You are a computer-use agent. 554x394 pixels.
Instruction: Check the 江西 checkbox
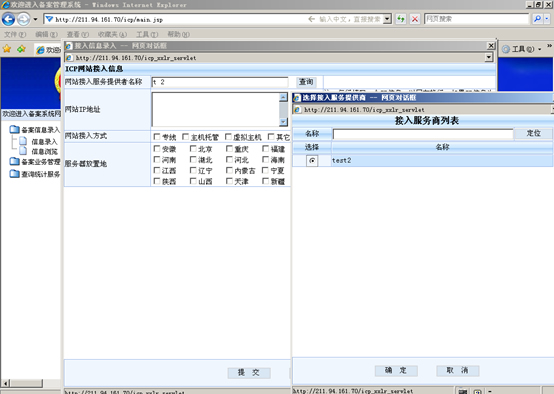tap(157, 170)
